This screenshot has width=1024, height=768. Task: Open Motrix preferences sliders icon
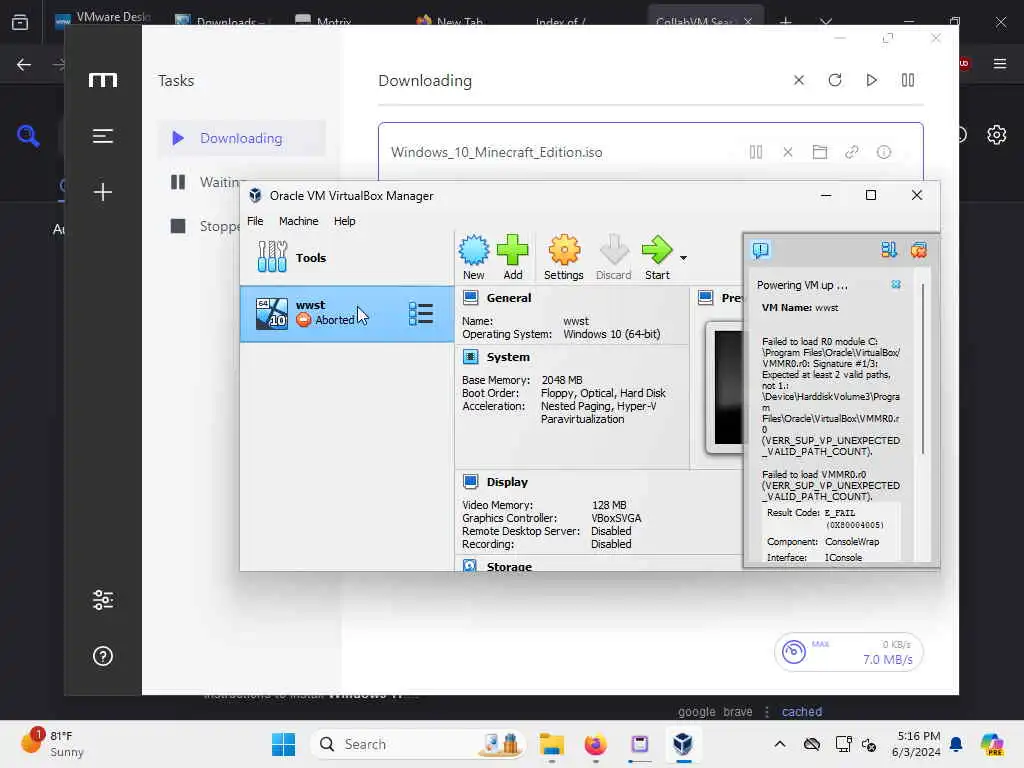point(103,600)
